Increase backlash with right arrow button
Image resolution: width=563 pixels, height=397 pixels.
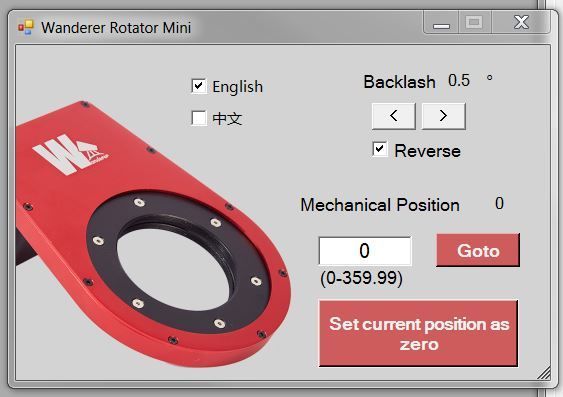click(443, 116)
